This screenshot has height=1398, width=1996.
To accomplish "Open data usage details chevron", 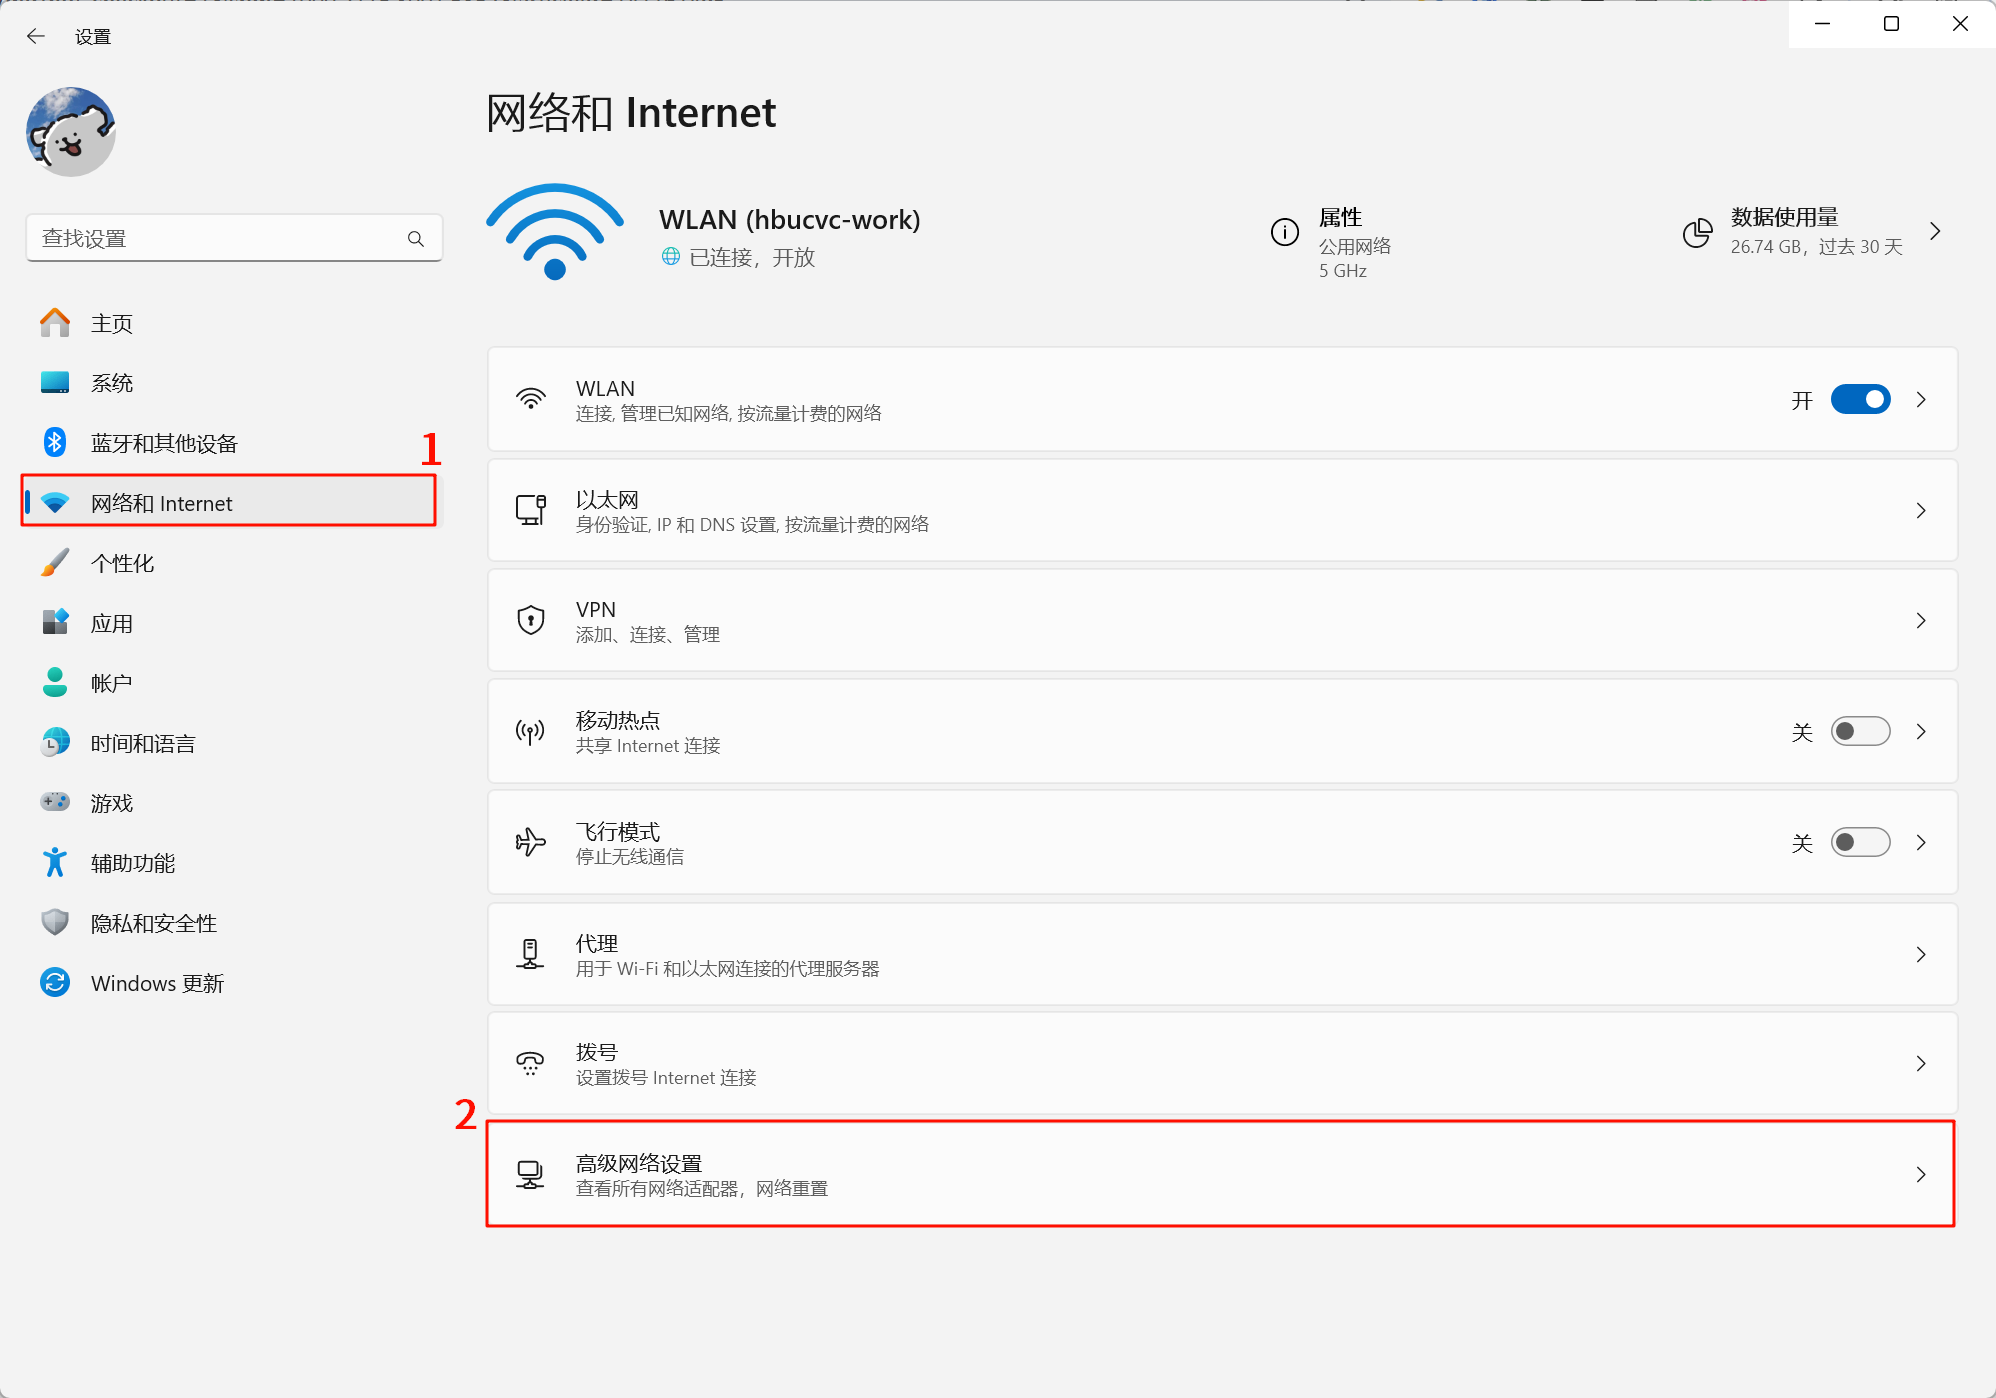I will point(1936,232).
